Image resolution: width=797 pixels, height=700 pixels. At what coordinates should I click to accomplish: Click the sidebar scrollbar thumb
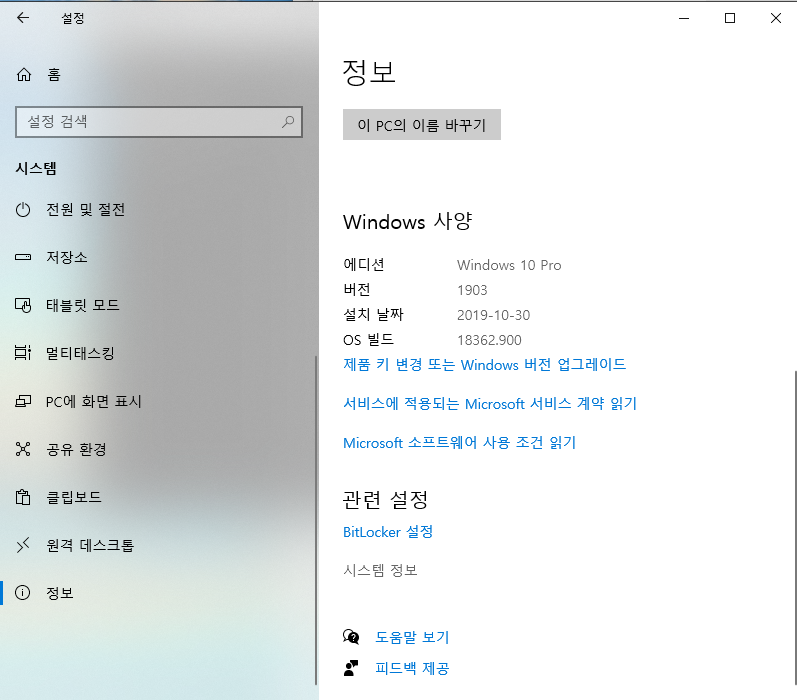tap(316, 520)
